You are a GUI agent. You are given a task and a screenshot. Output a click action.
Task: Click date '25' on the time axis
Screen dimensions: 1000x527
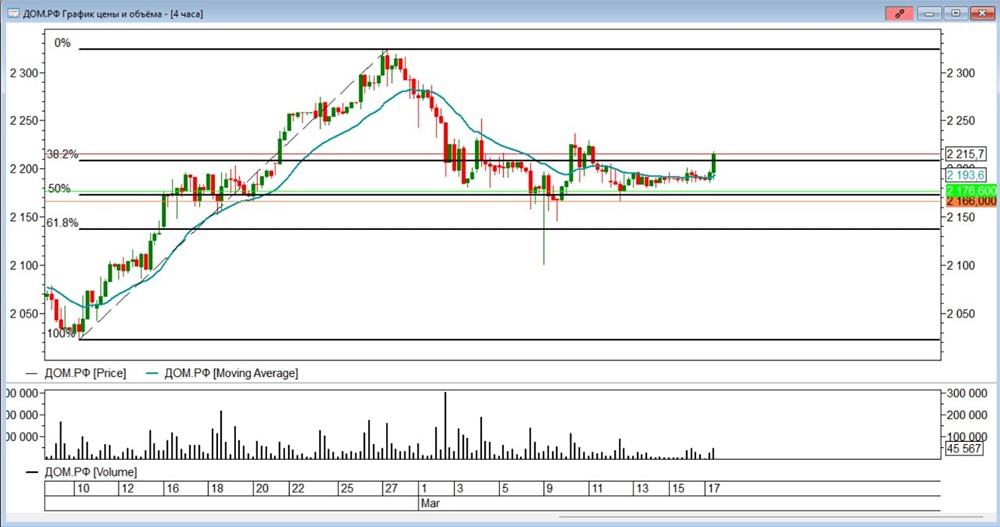346,489
